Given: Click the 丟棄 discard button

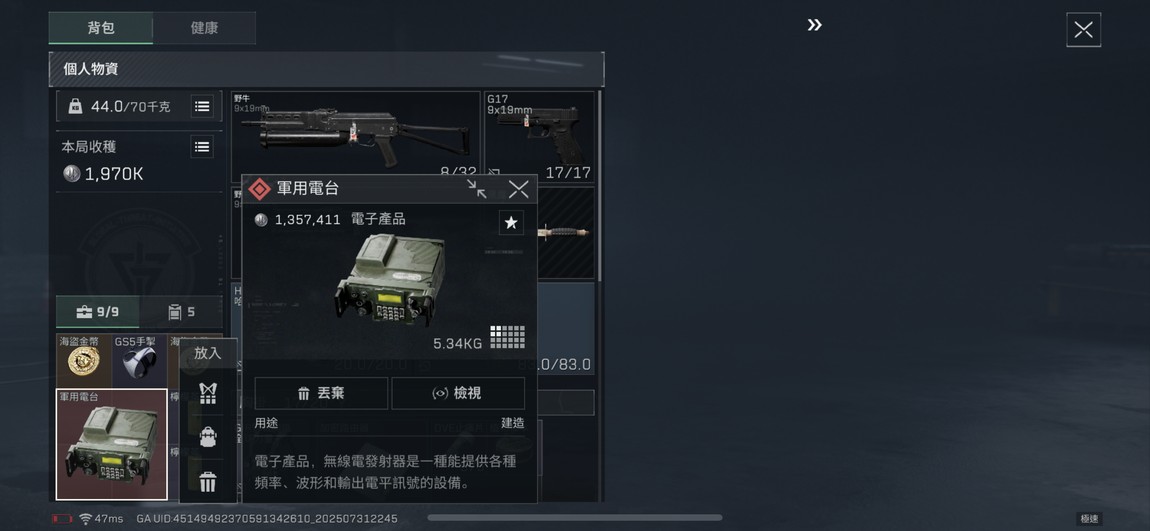Looking at the screenshot, I should (x=321, y=393).
